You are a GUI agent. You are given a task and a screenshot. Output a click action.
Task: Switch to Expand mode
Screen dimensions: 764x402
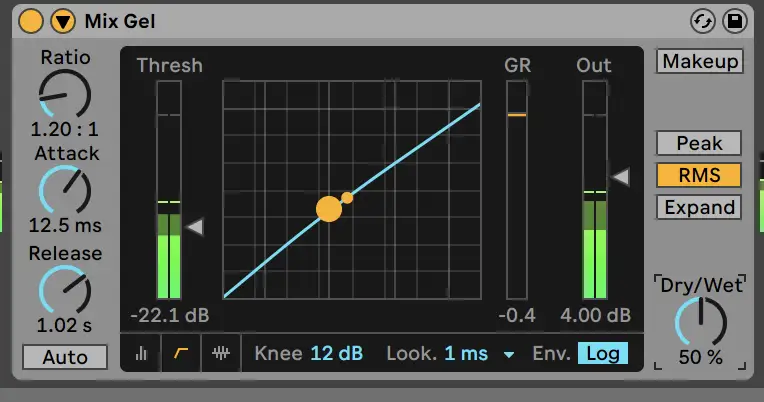[x=699, y=208]
